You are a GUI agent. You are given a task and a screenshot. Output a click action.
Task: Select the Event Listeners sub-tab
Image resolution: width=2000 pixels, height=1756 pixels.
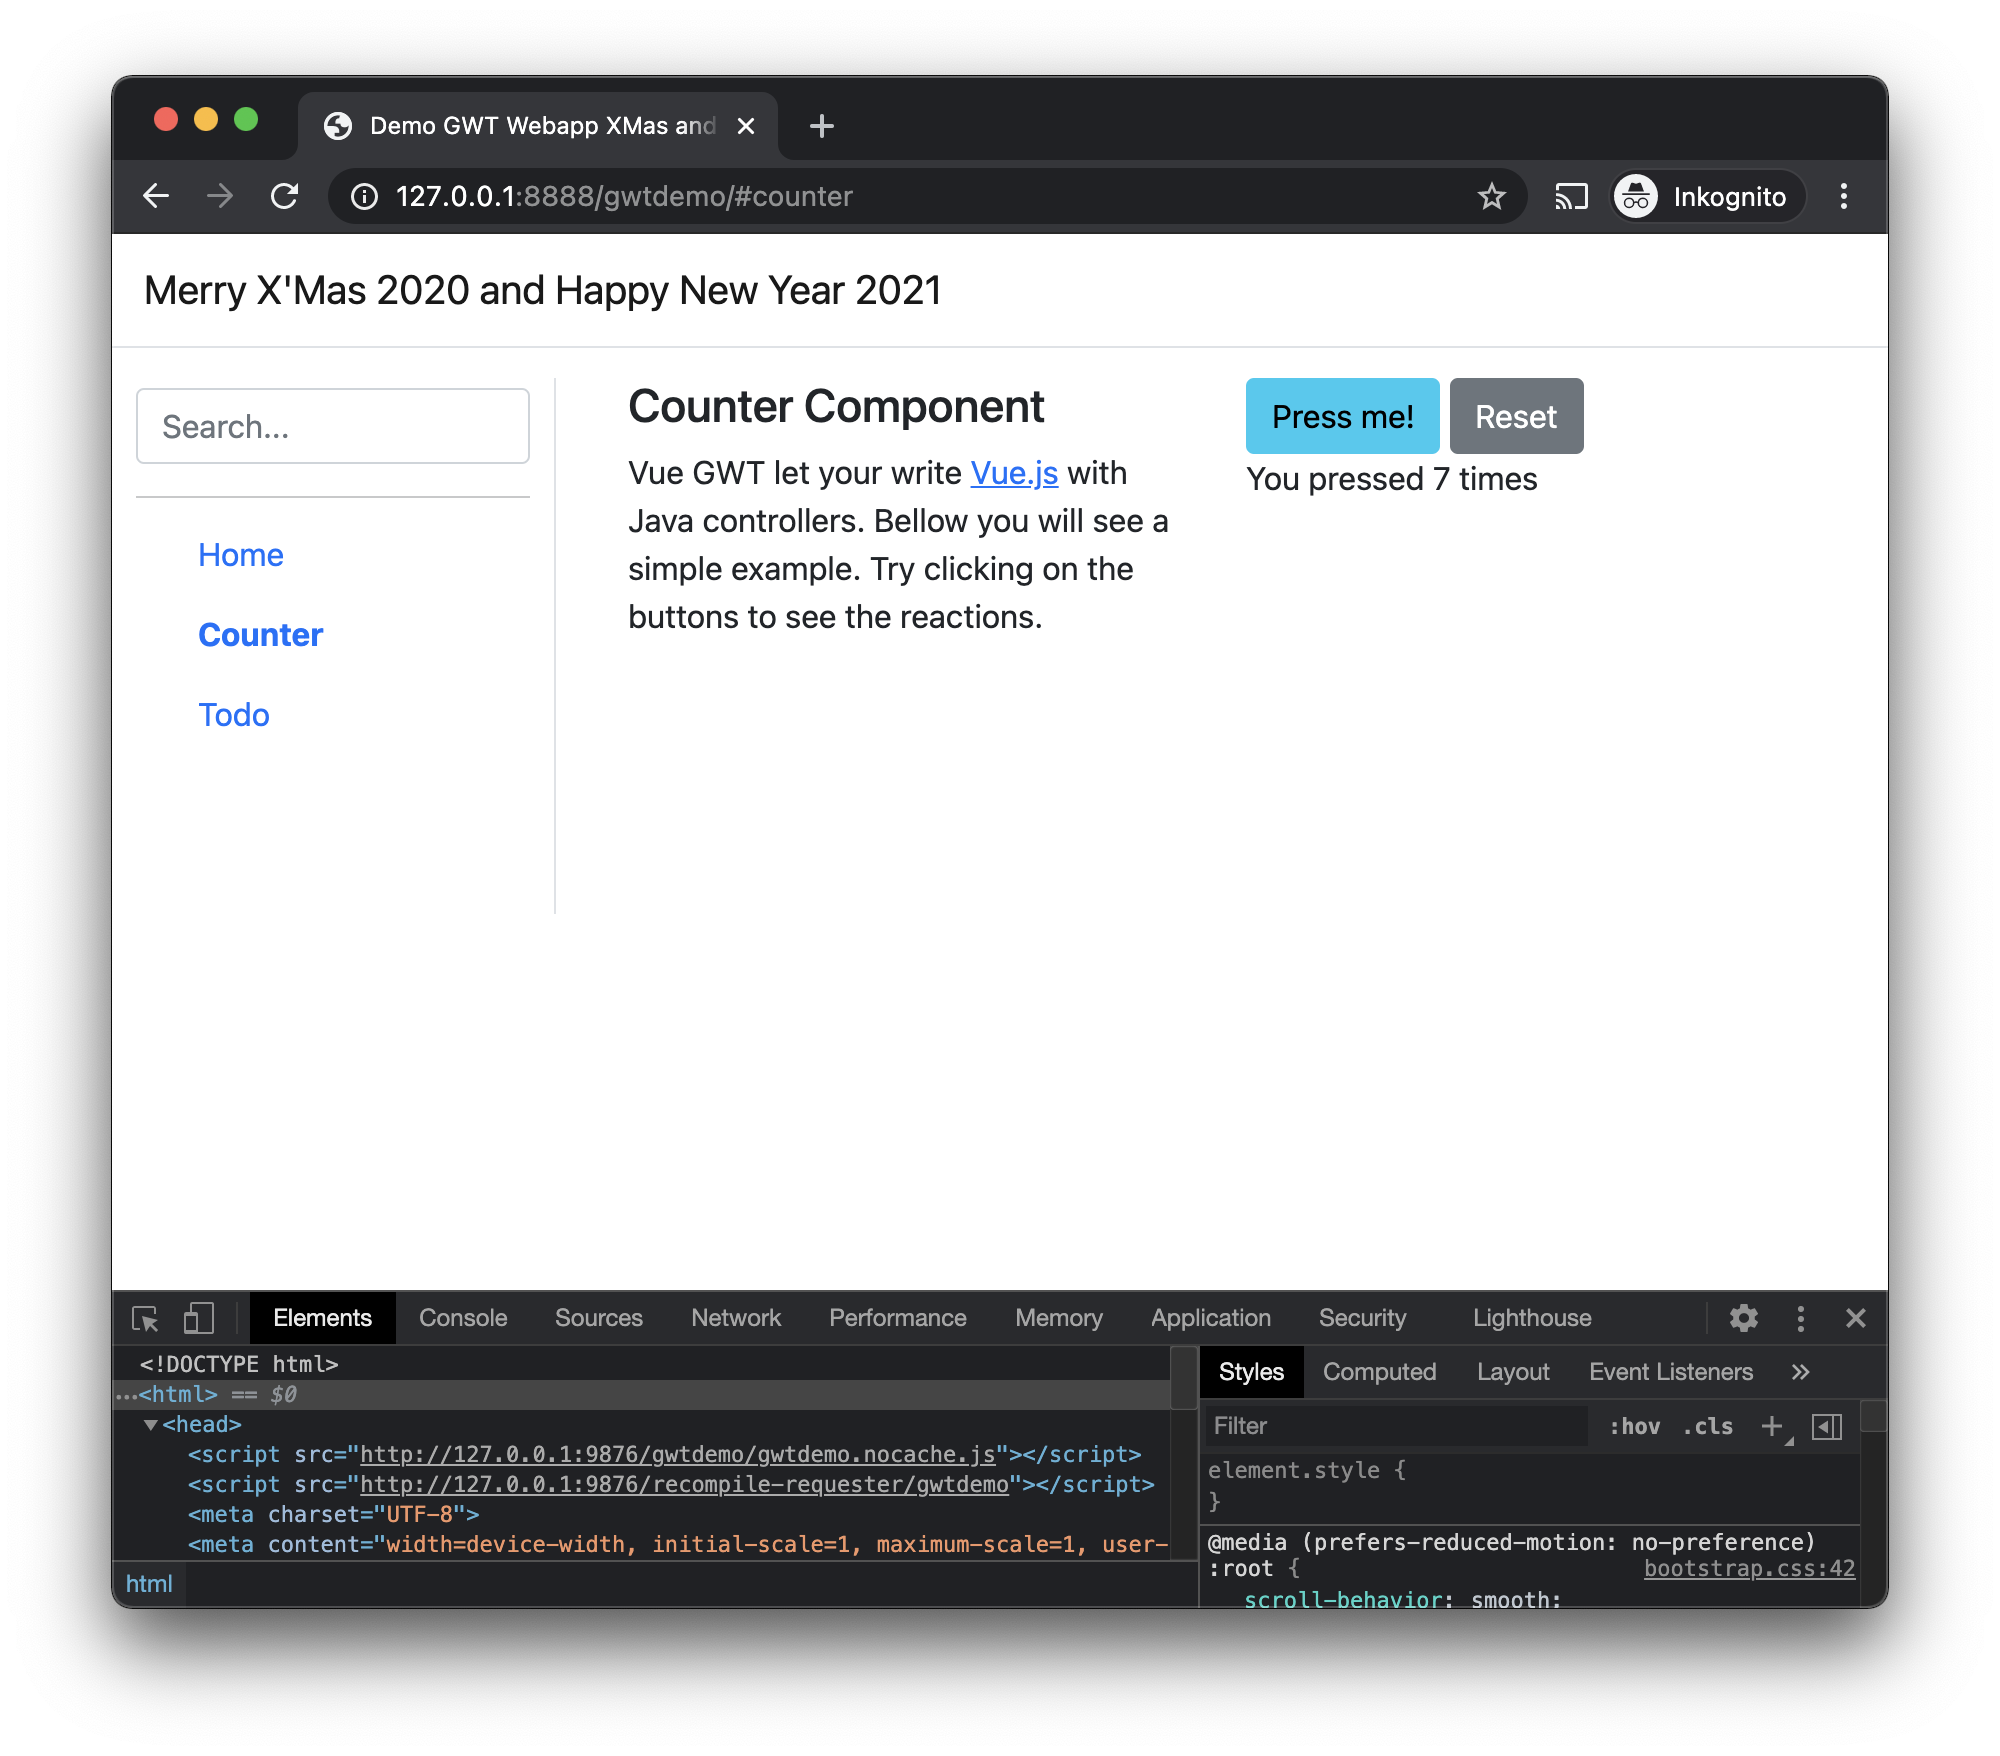(x=1671, y=1372)
